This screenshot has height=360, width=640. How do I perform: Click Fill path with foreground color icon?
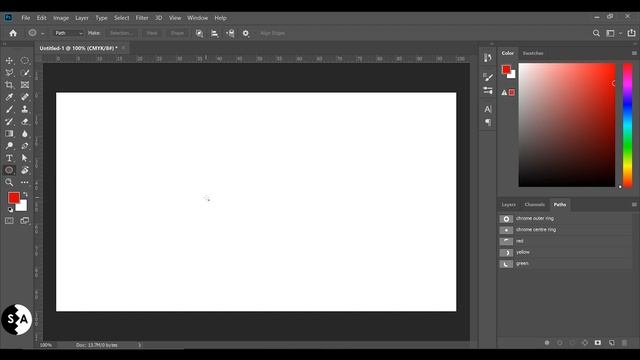(547, 343)
